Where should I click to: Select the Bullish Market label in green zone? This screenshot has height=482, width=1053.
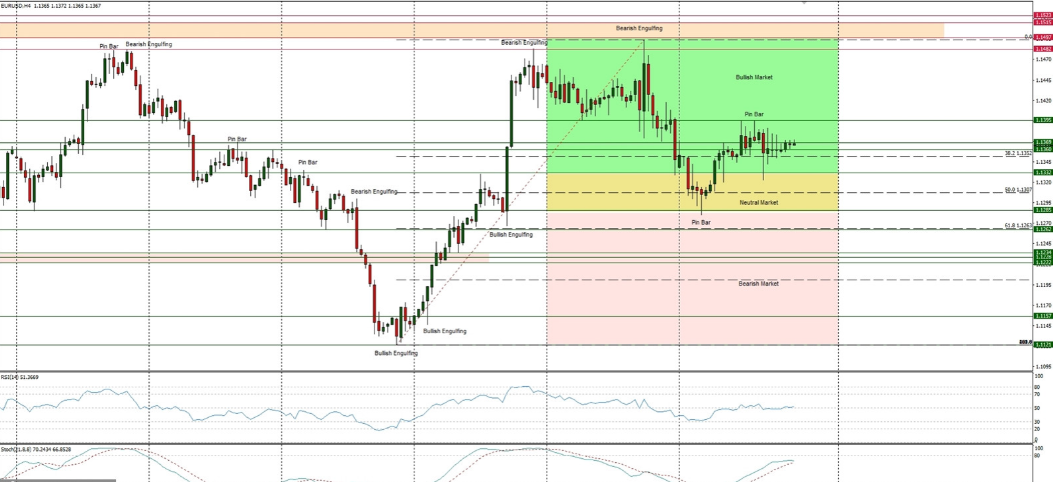tap(753, 77)
